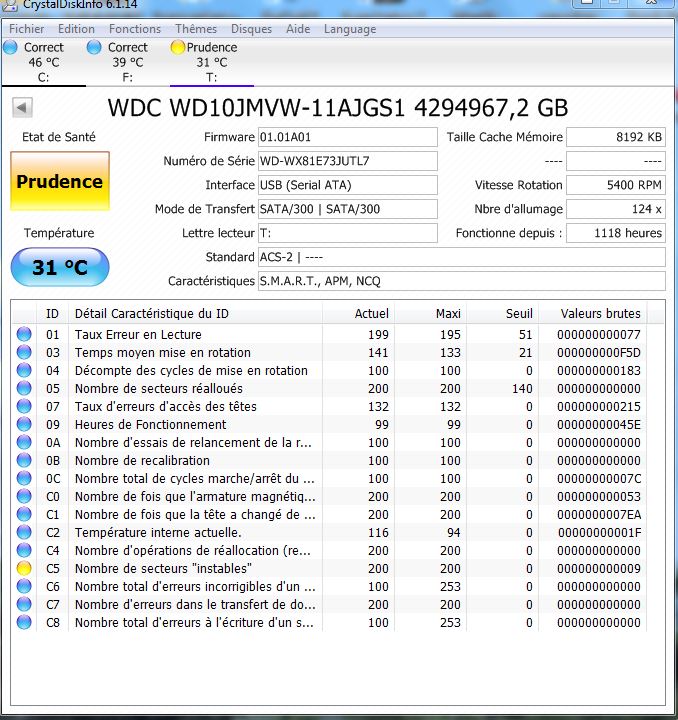Click the Firmware field 01.01A01
Image resolution: width=678 pixels, height=720 pixels.
(x=347, y=137)
